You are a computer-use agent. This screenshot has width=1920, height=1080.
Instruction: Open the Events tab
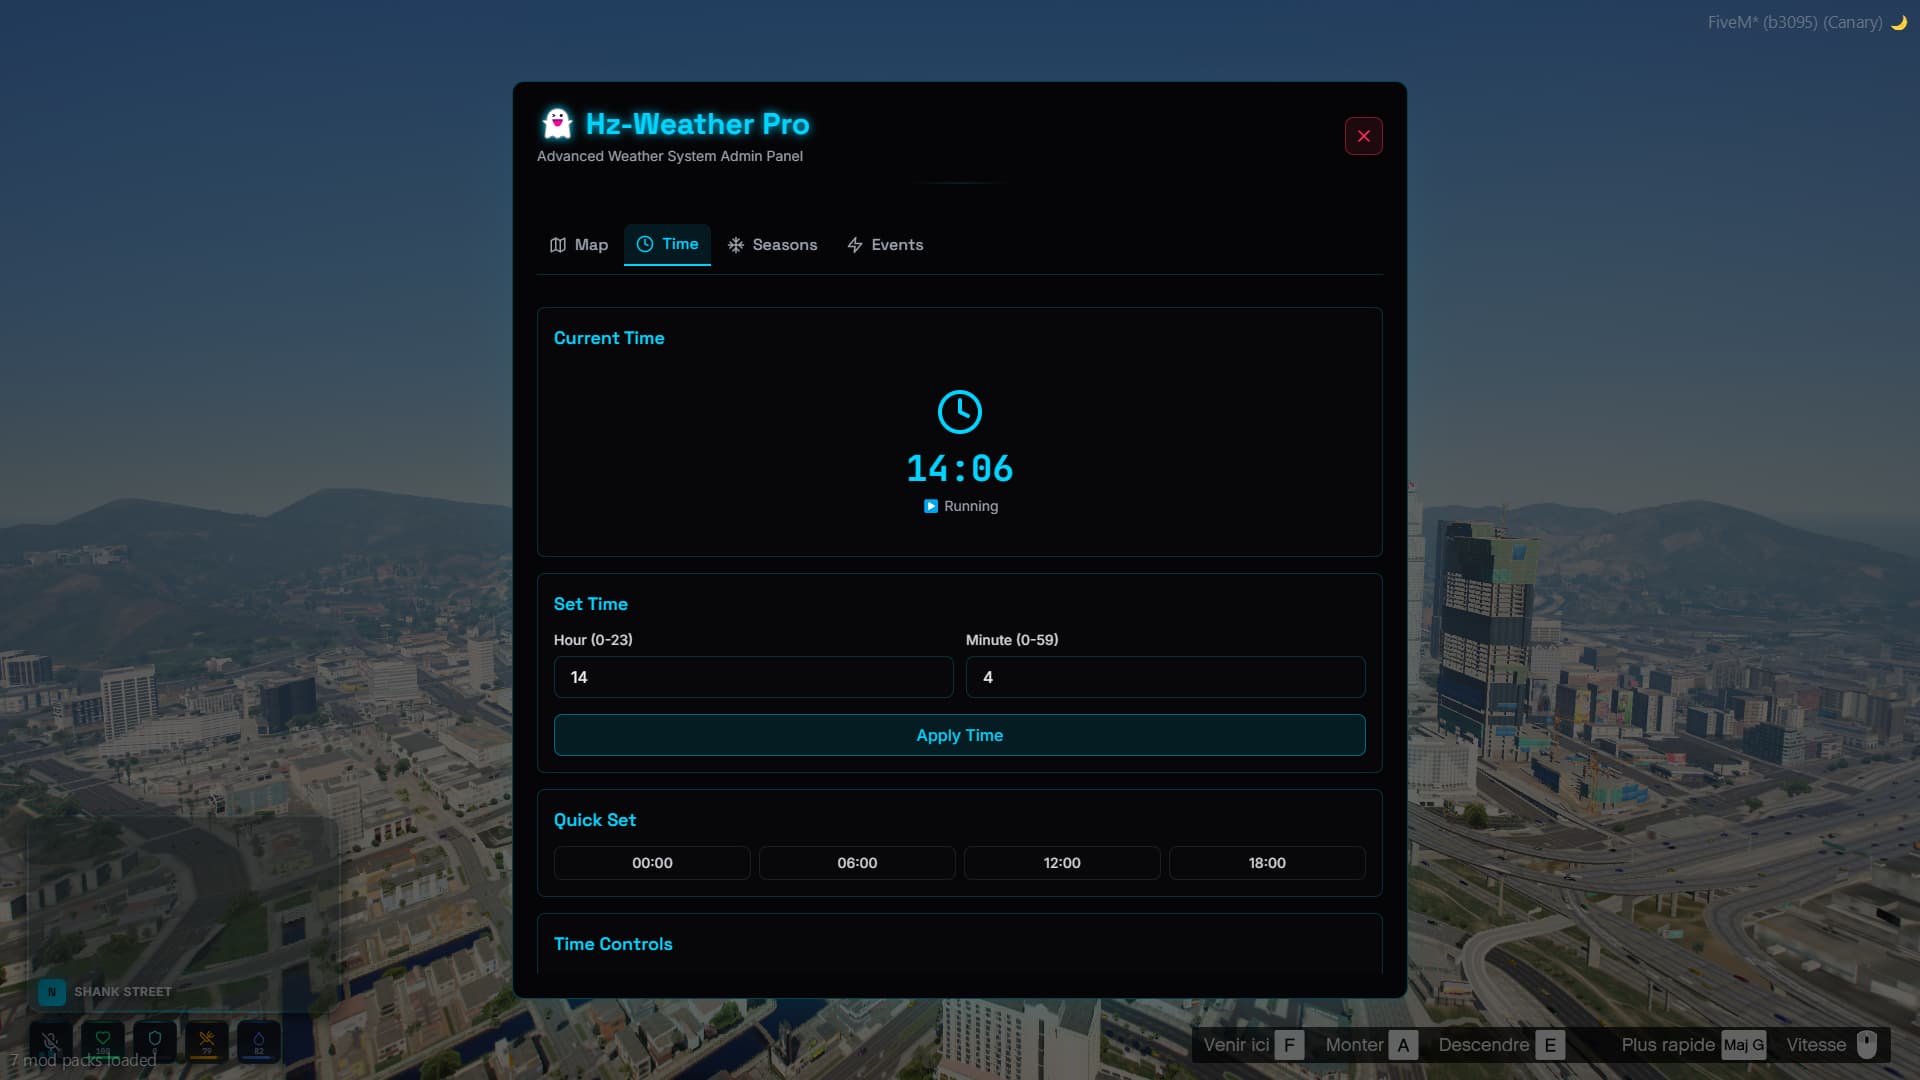point(885,245)
